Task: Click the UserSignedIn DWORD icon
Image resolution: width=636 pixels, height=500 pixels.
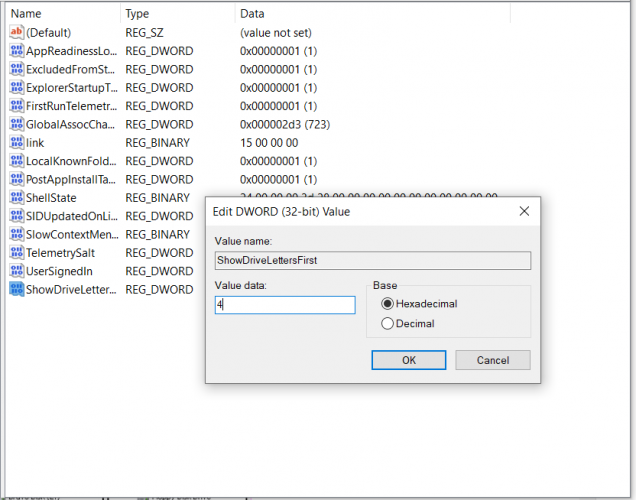Action: (x=17, y=271)
